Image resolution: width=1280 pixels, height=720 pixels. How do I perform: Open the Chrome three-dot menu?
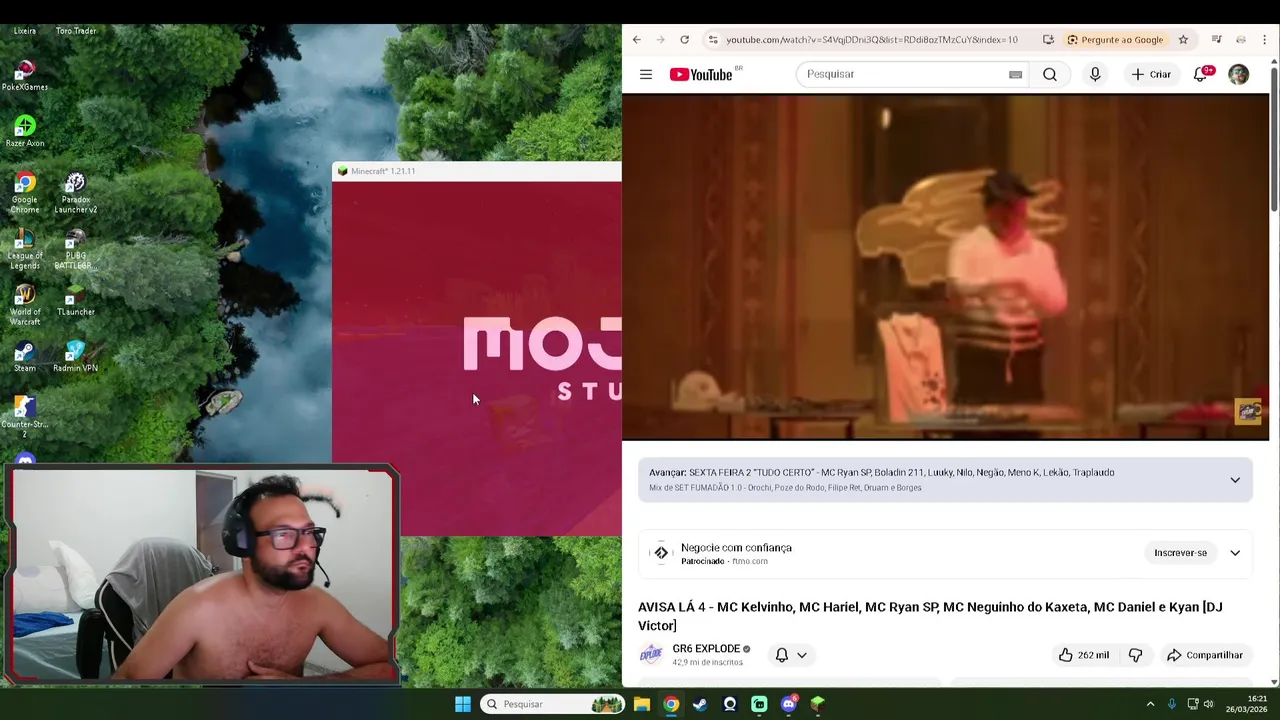pos(1264,40)
